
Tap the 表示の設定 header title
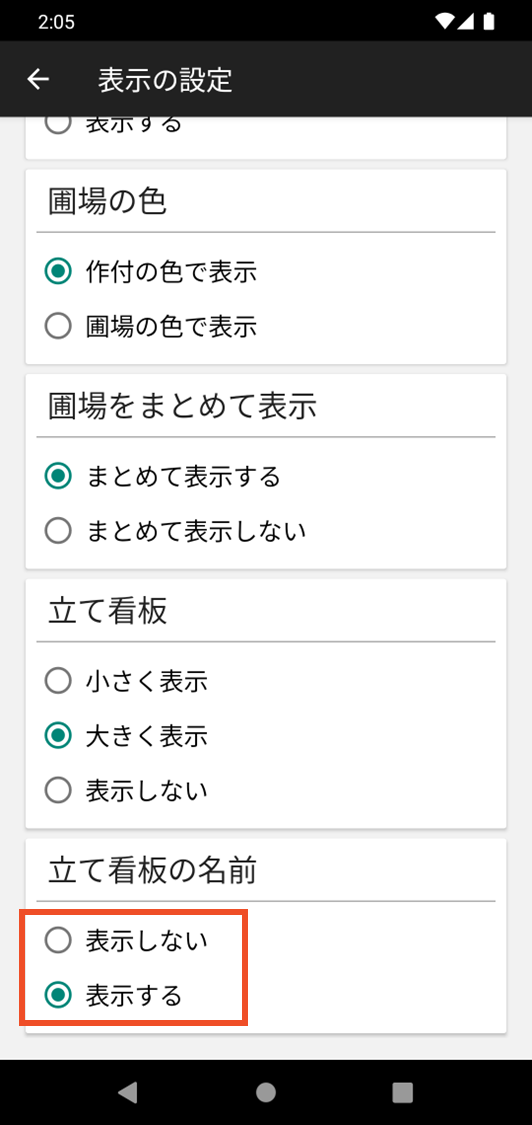(x=165, y=80)
